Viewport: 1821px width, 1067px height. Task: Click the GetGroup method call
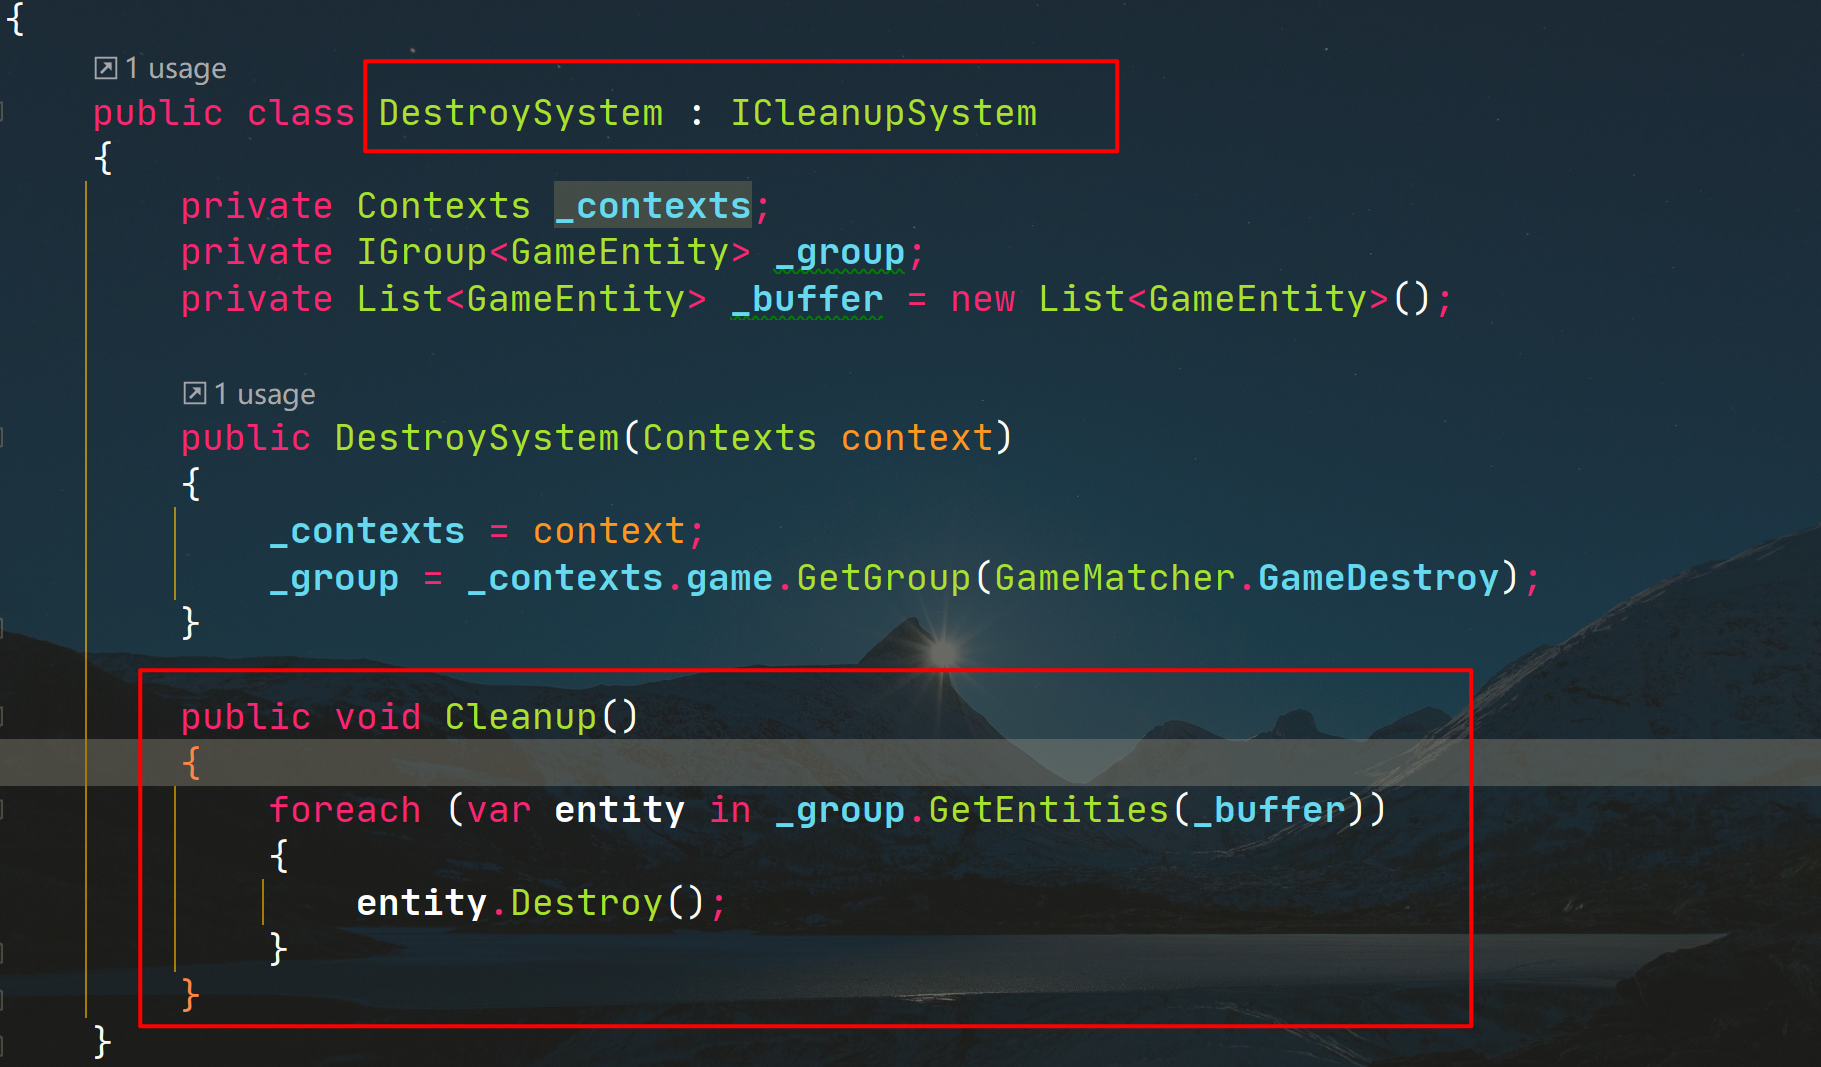pyautogui.click(x=884, y=578)
